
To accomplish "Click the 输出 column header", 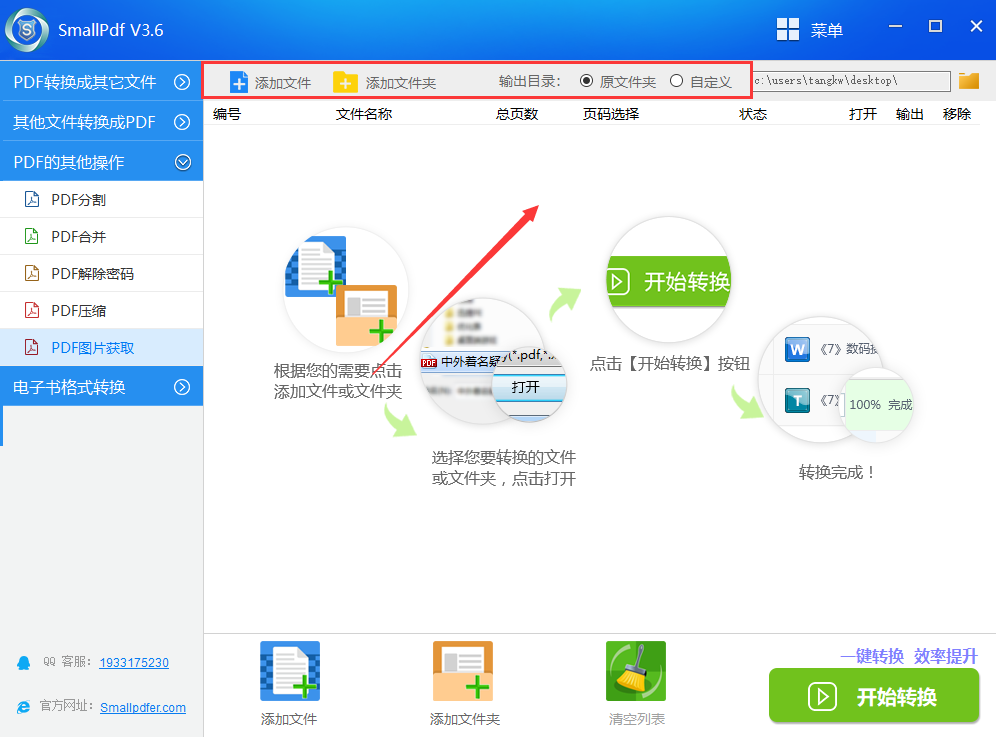I will [x=910, y=114].
